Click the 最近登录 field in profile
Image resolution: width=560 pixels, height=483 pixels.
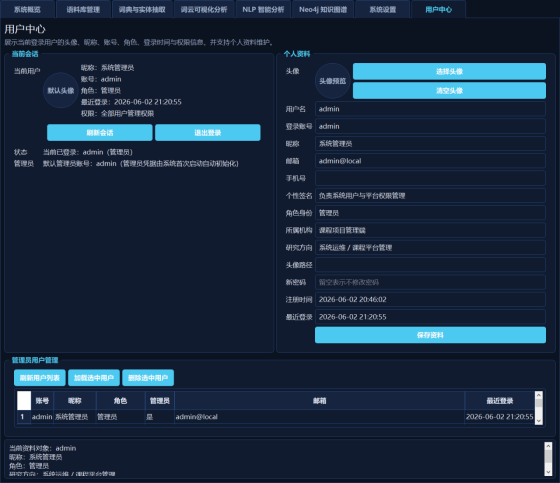[430, 317]
